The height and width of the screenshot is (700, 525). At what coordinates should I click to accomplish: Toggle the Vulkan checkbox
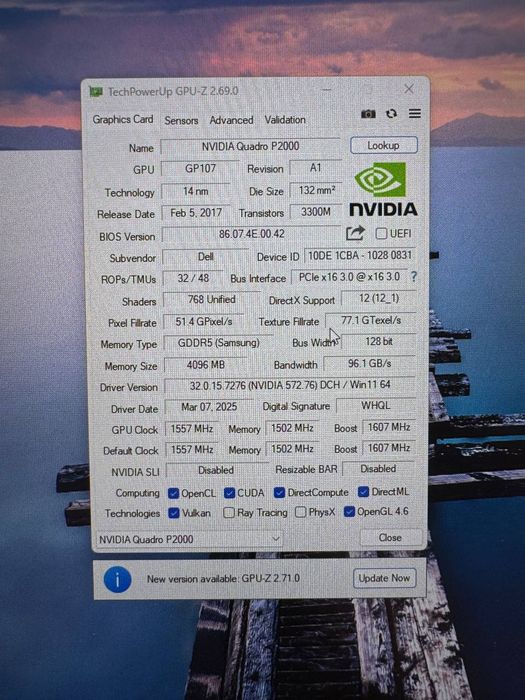click(x=174, y=513)
